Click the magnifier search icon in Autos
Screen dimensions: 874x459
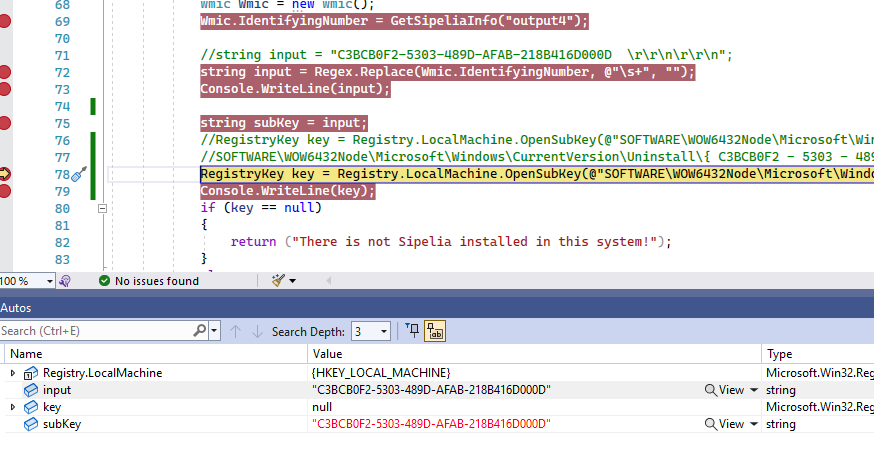click(x=200, y=331)
